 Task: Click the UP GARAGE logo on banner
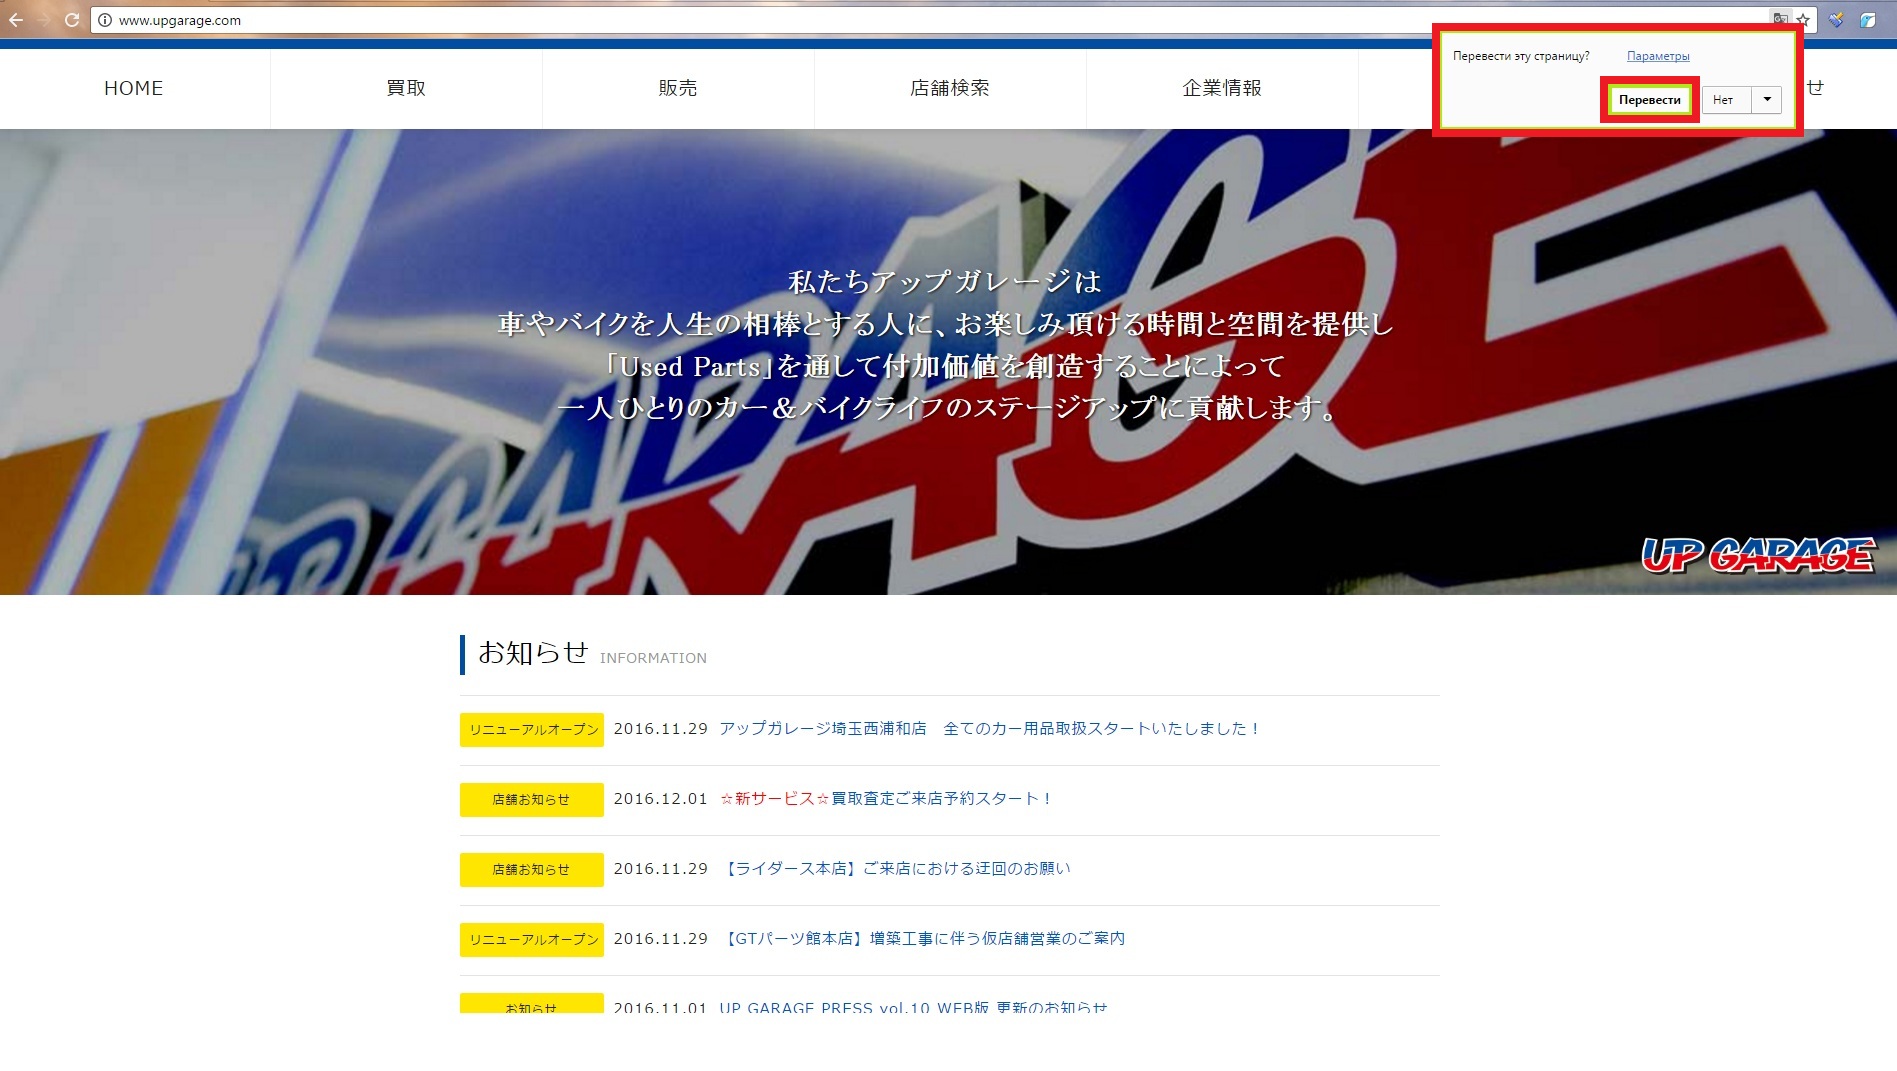(1759, 554)
